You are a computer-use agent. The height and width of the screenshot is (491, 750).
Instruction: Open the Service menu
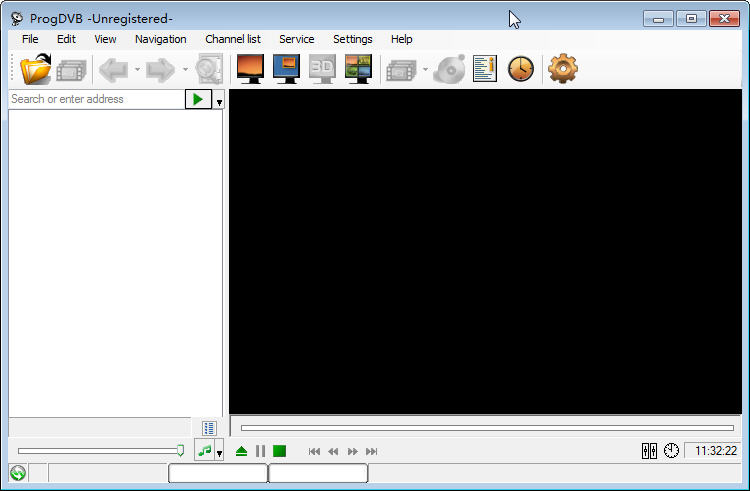(x=297, y=39)
